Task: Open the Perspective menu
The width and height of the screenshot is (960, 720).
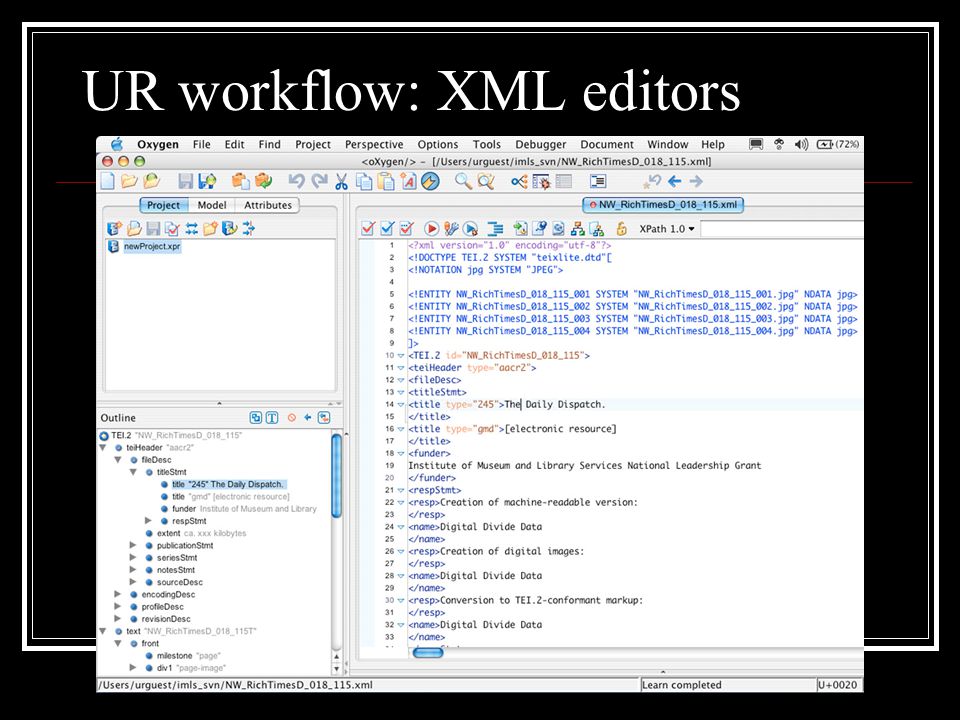Action: click(373, 144)
